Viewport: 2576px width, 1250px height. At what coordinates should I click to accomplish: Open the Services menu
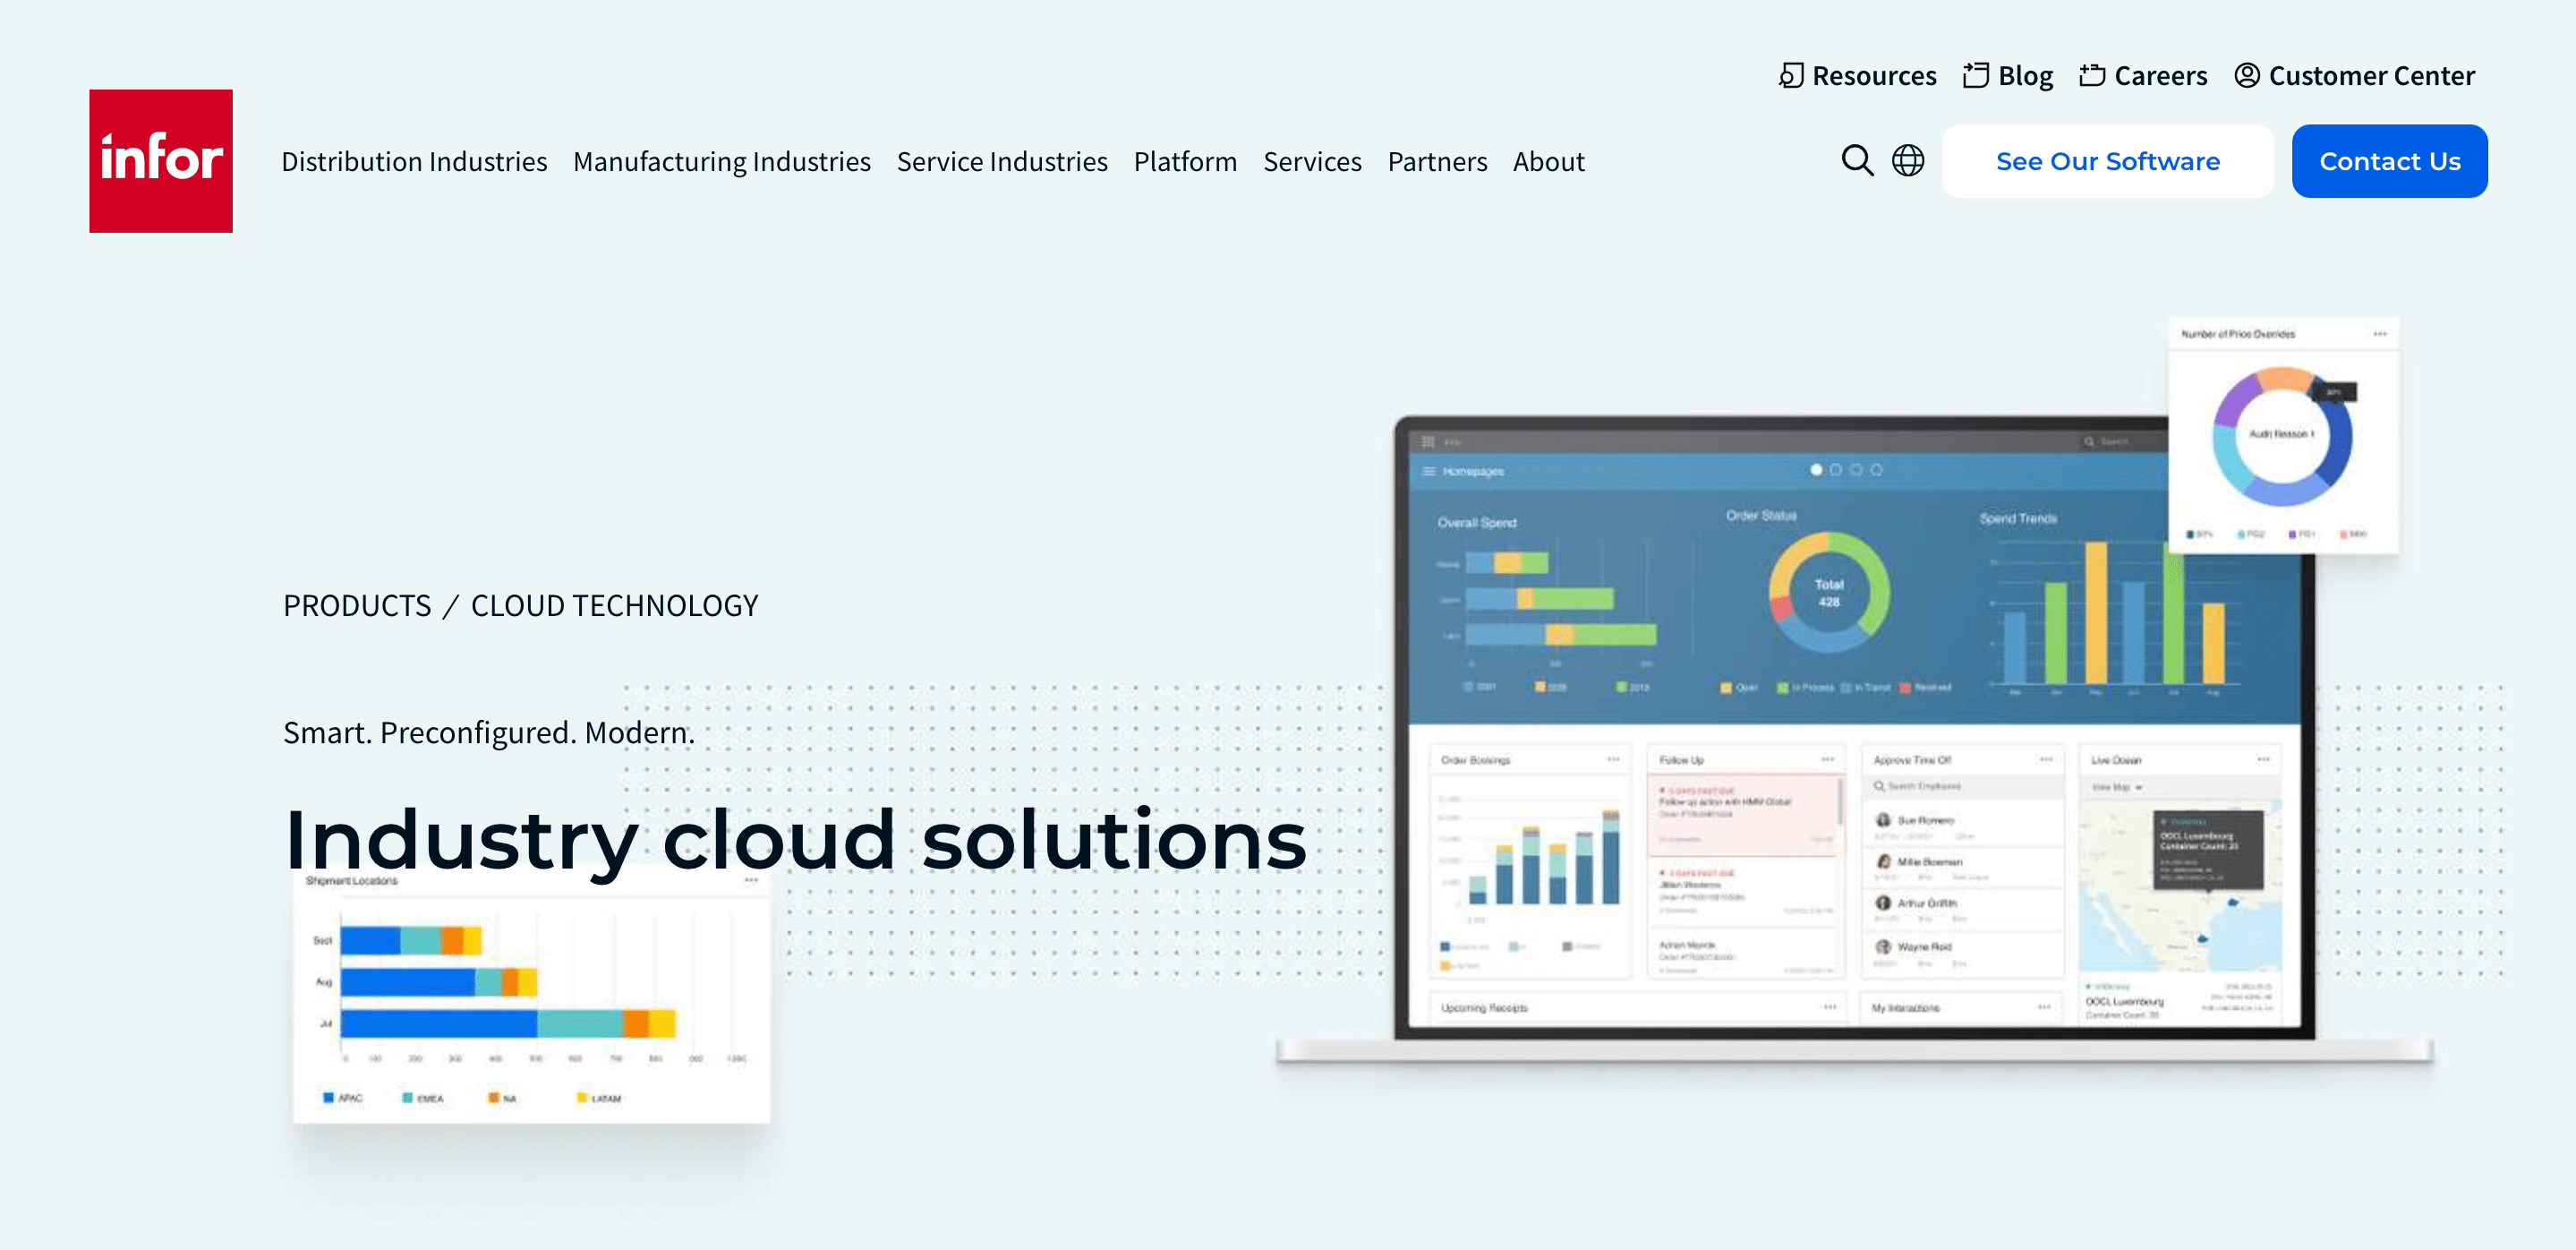[x=1312, y=162]
